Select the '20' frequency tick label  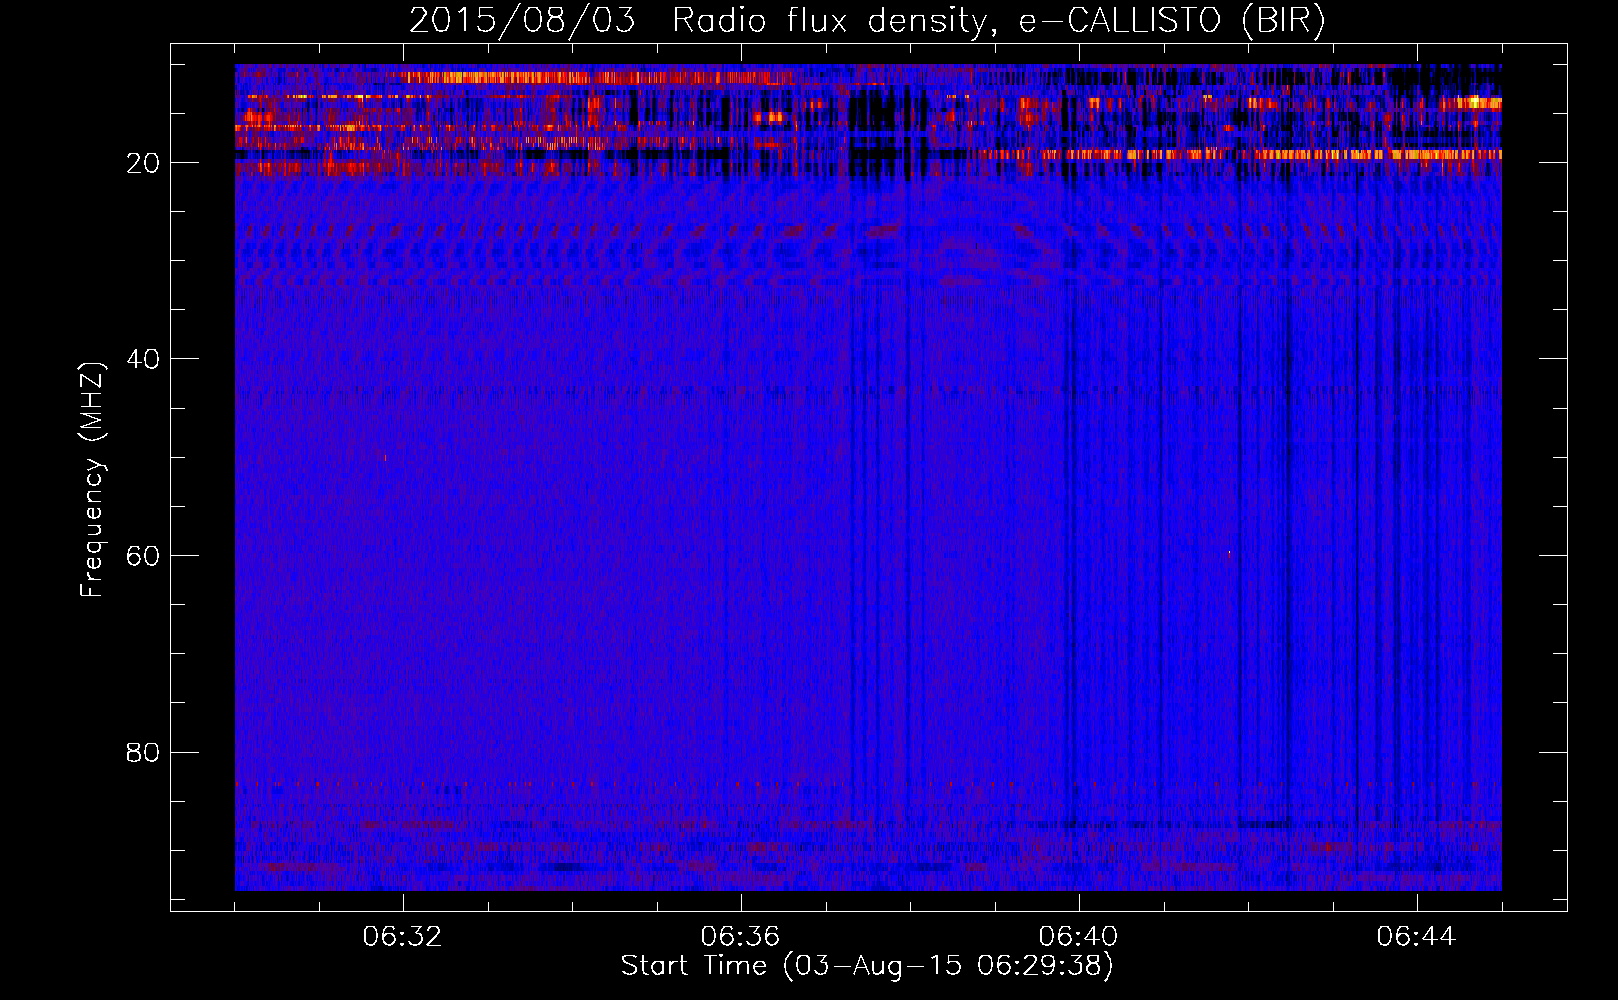coord(144,163)
